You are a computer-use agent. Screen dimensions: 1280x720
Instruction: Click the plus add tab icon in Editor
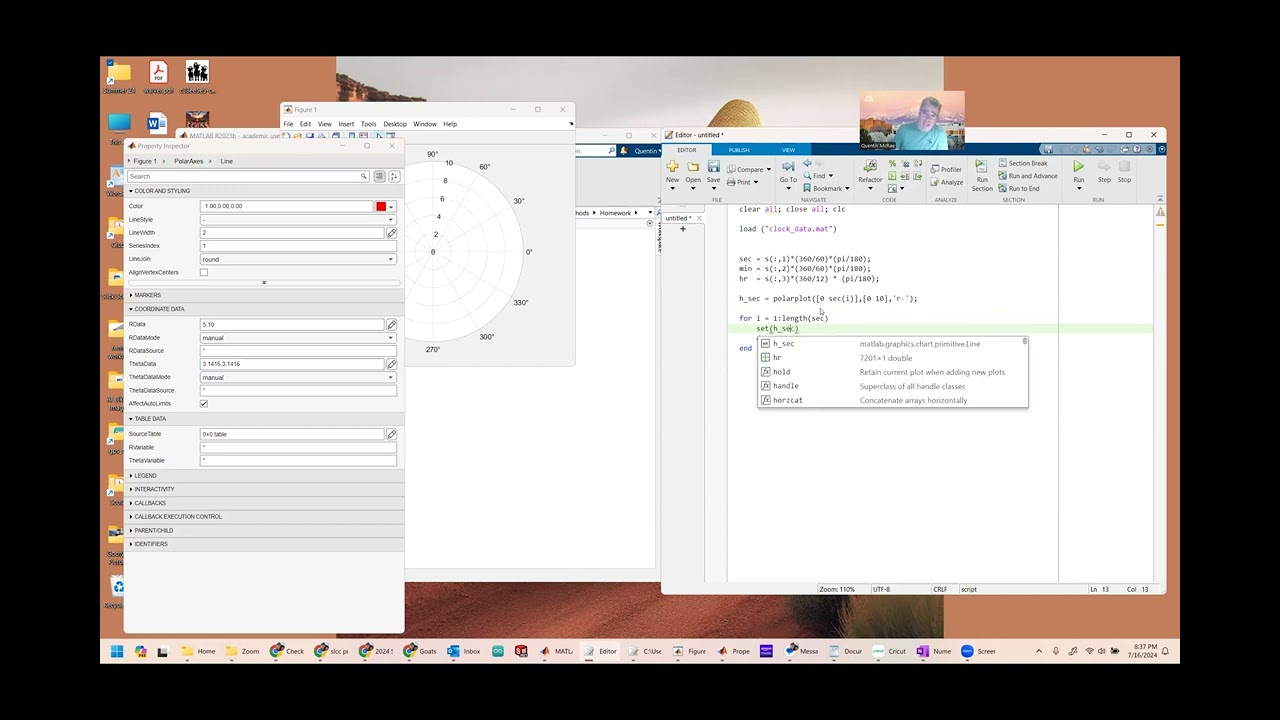tap(683, 229)
